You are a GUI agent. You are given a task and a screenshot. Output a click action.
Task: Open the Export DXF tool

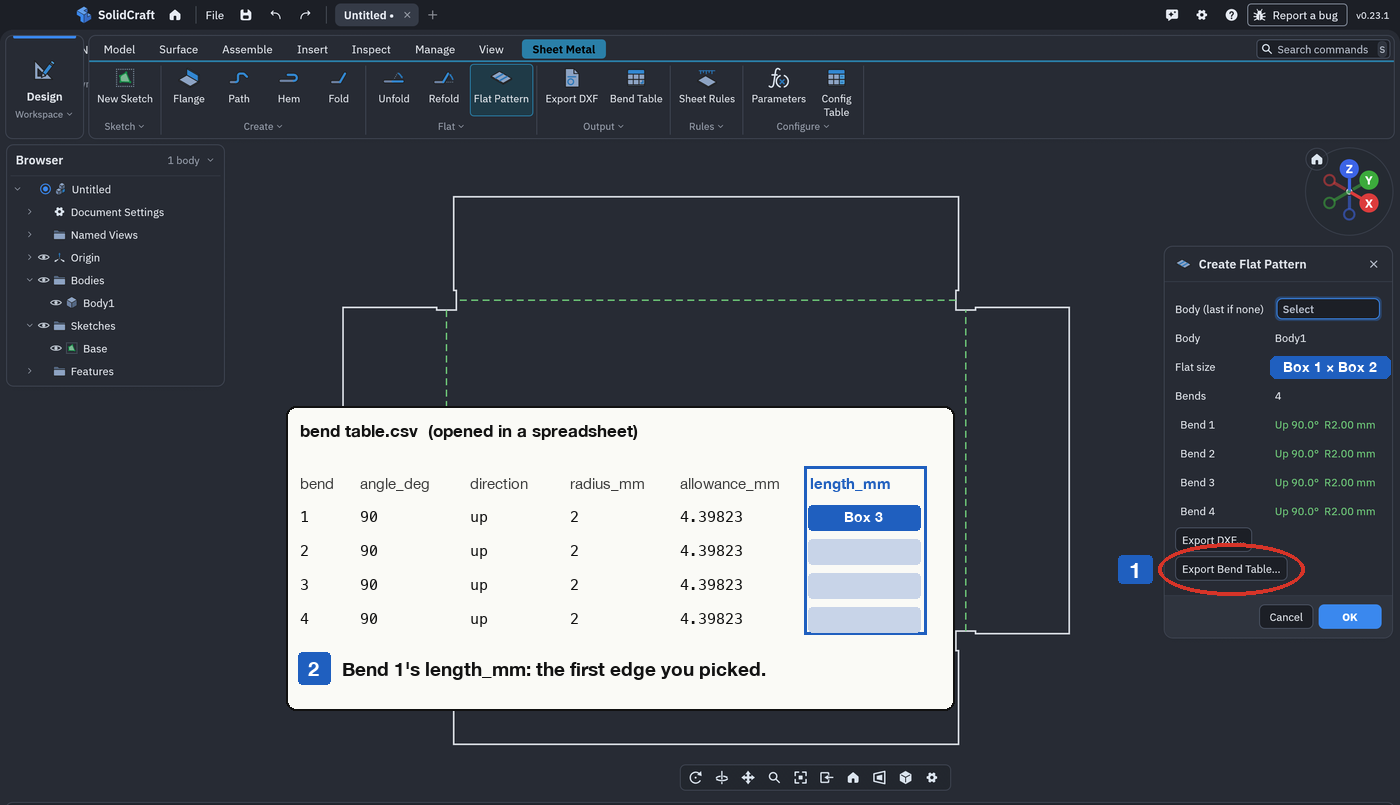point(571,88)
